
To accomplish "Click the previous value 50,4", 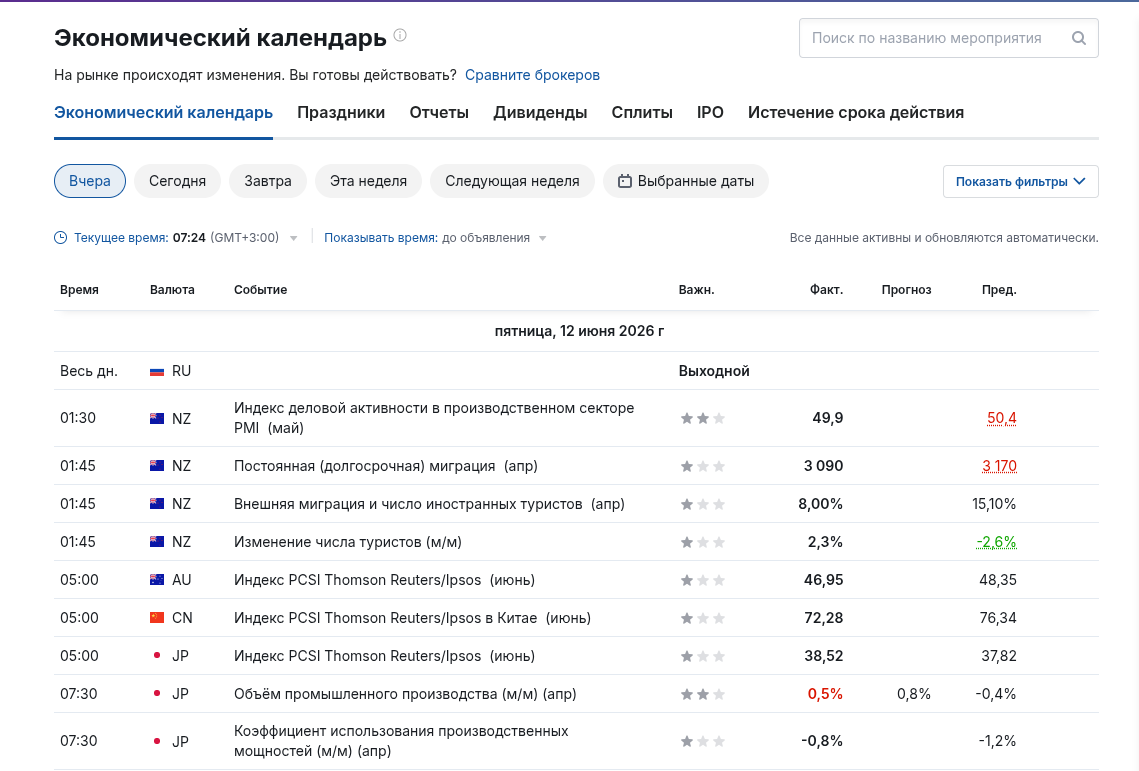I will (x=1002, y=418).
